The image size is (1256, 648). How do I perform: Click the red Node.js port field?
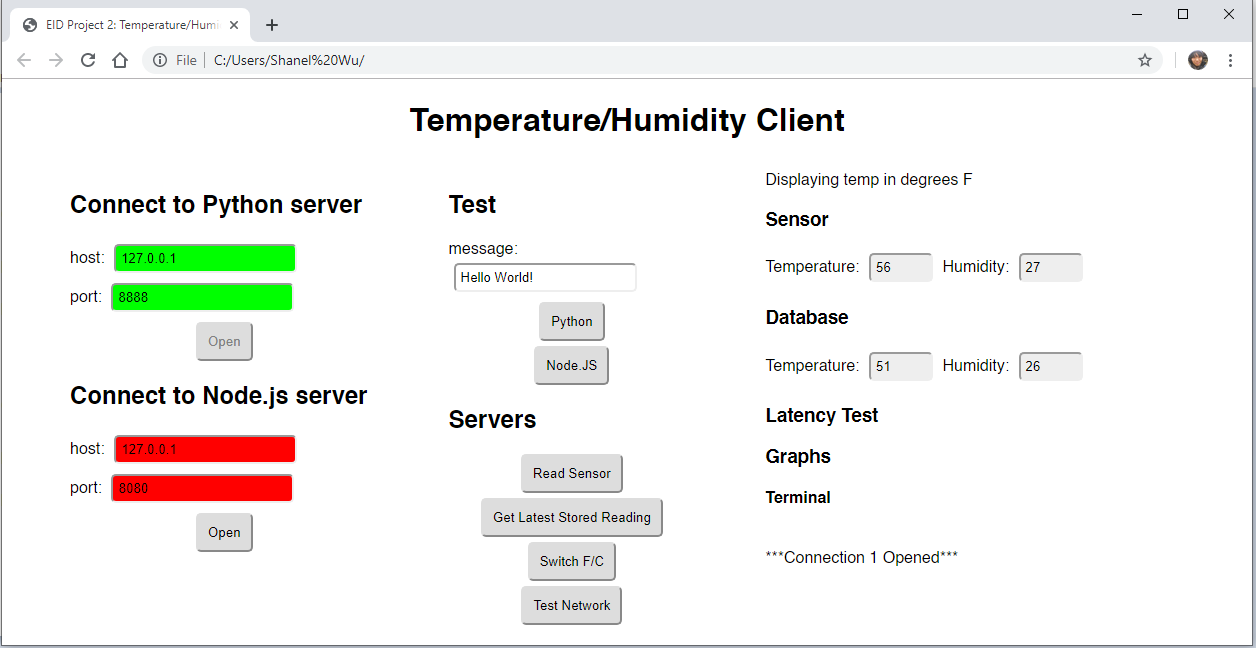[201, 488]
